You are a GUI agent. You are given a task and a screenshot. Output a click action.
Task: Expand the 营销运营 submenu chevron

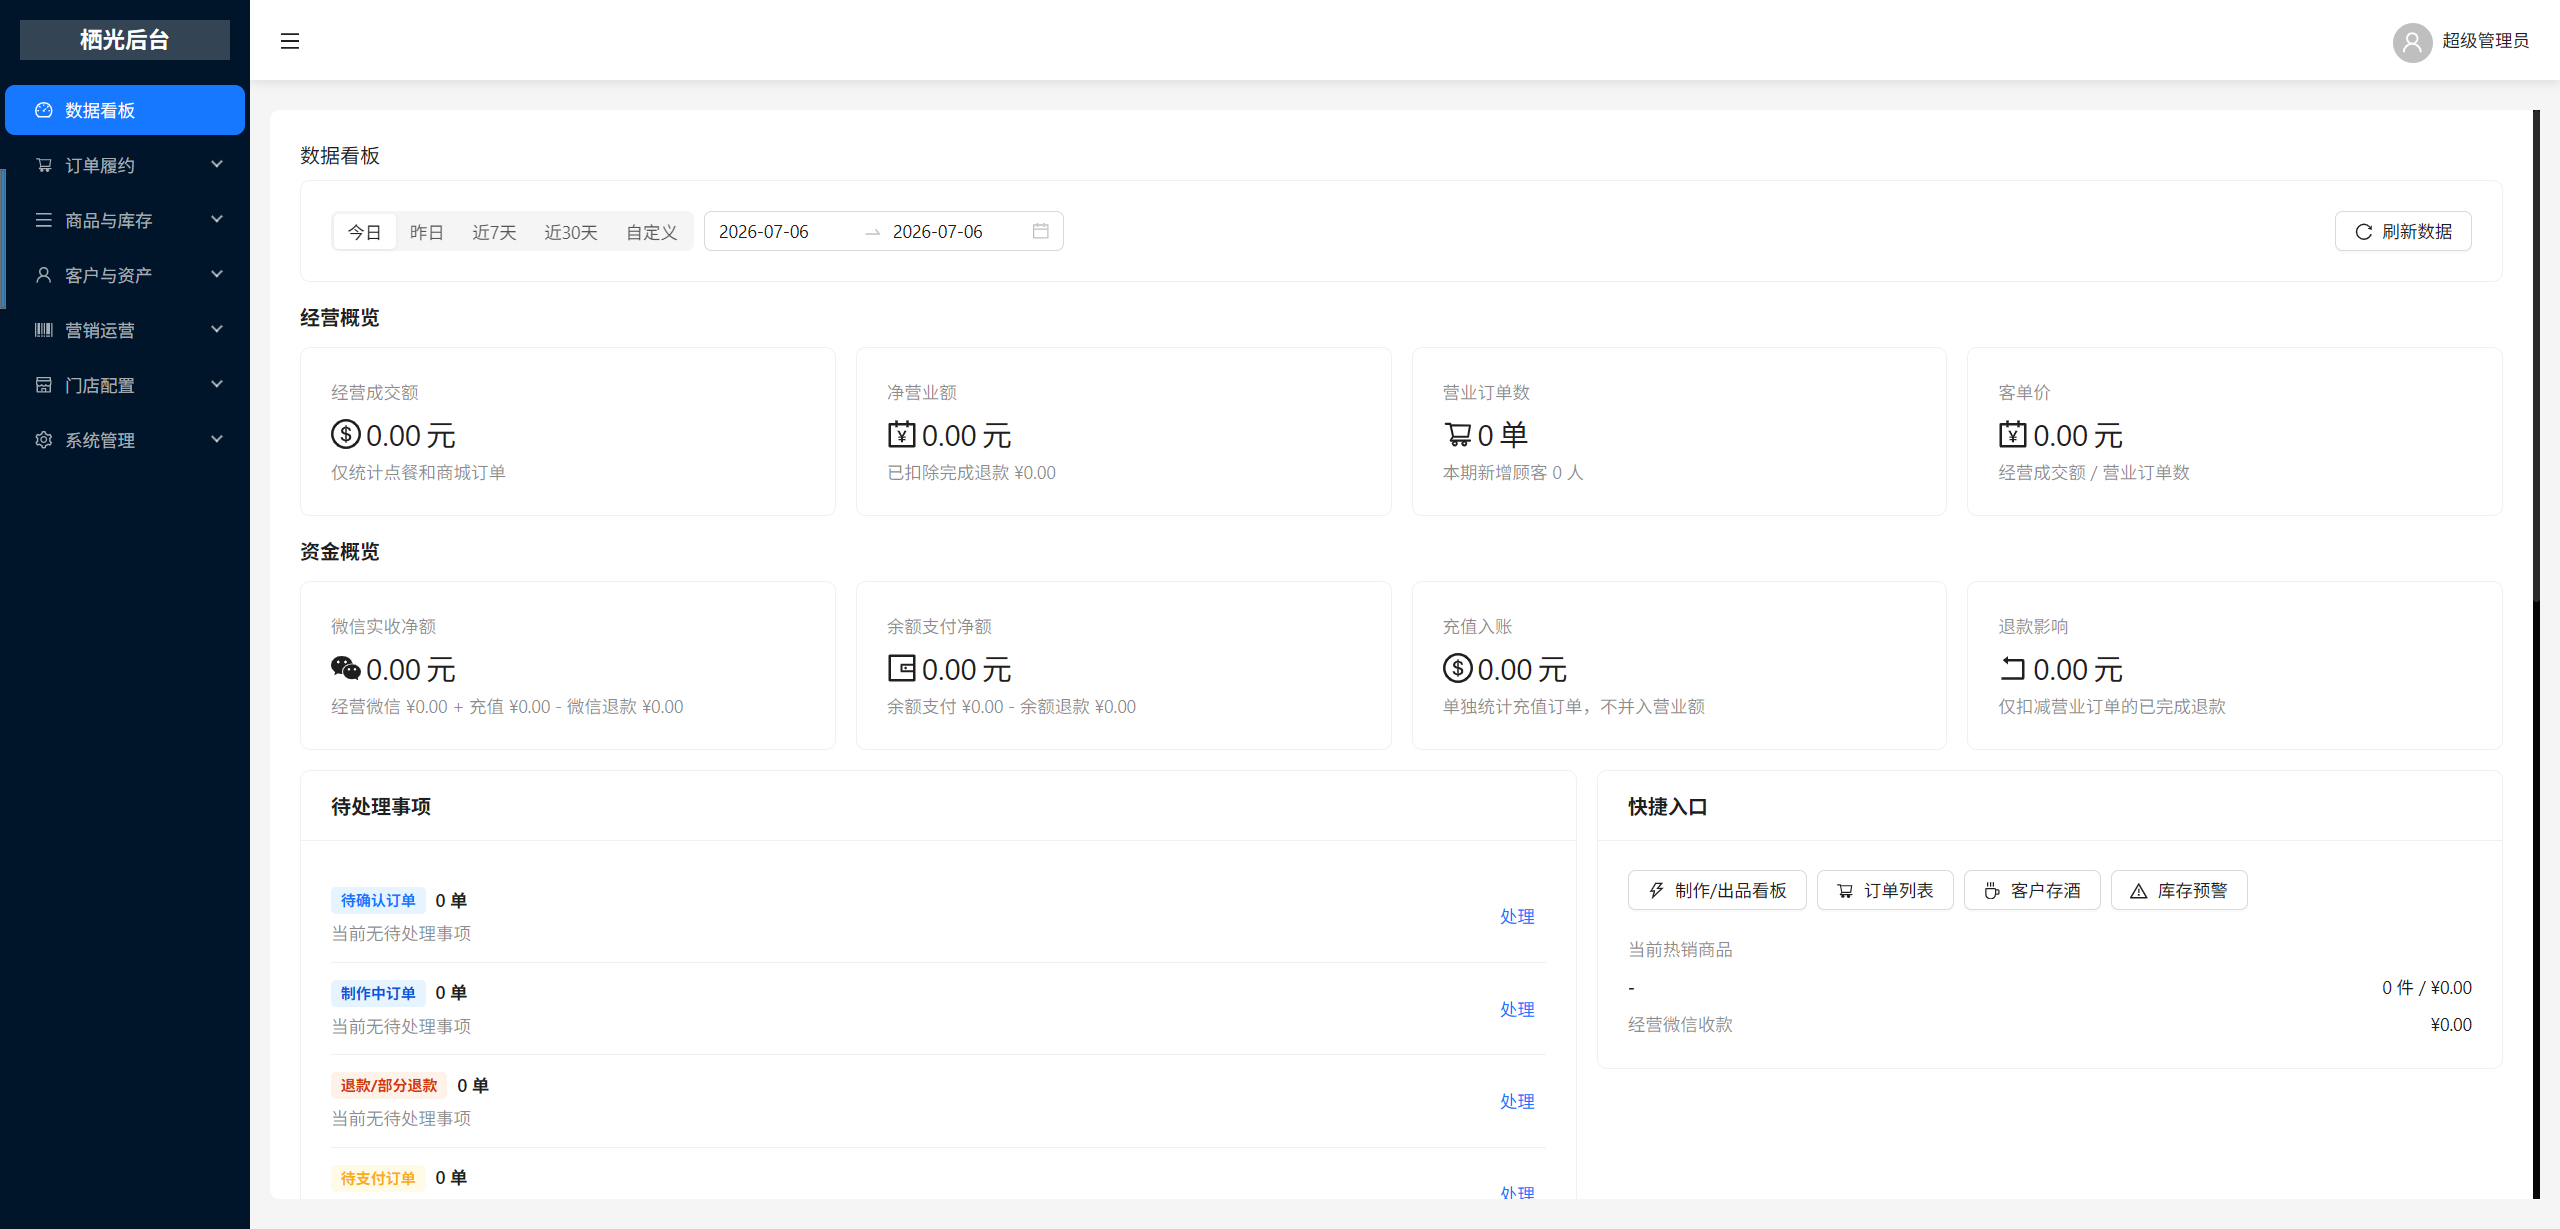click(x=217, y=329)
